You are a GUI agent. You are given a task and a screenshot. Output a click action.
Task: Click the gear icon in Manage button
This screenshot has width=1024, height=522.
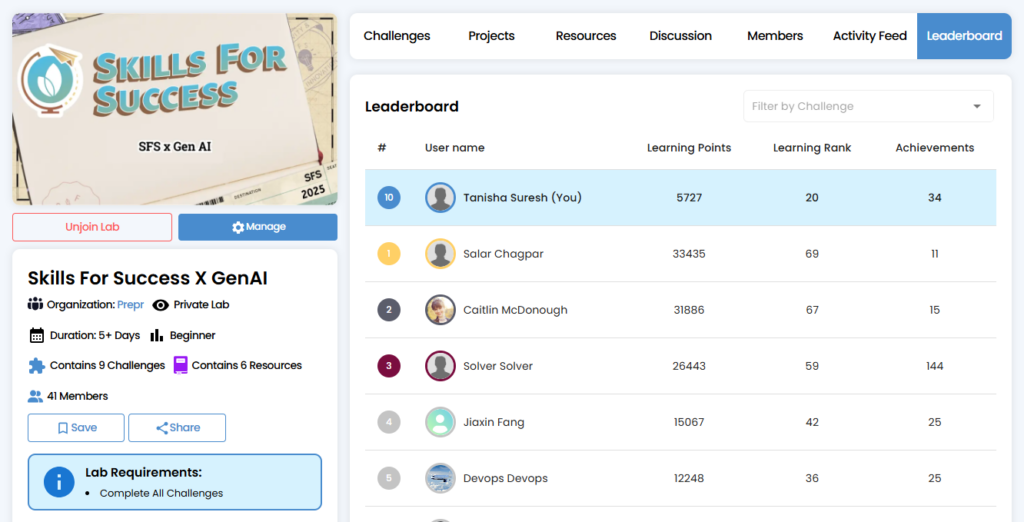coord(238,227)
